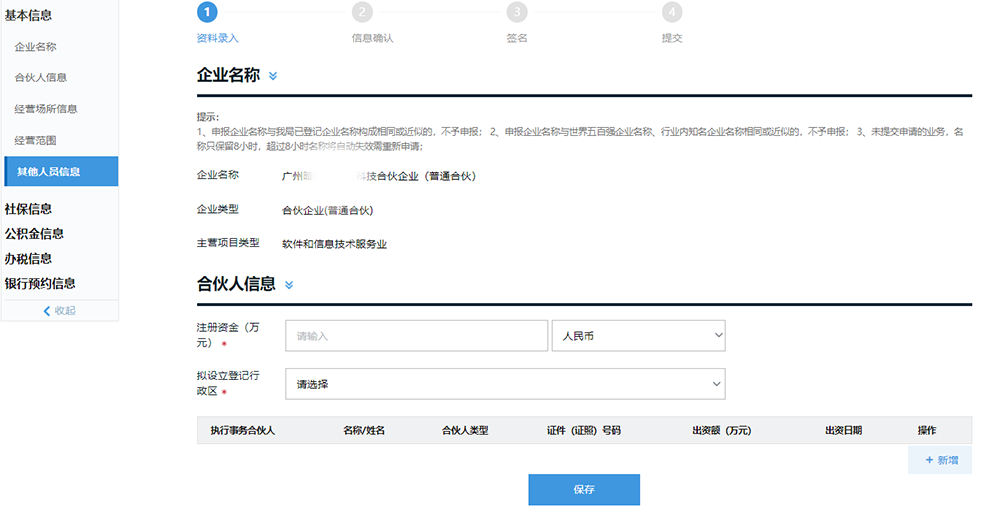Screen dimensions: 1000x523
Task: Open the 人民币 currency dropdown
Action: [x=638, y=335]
